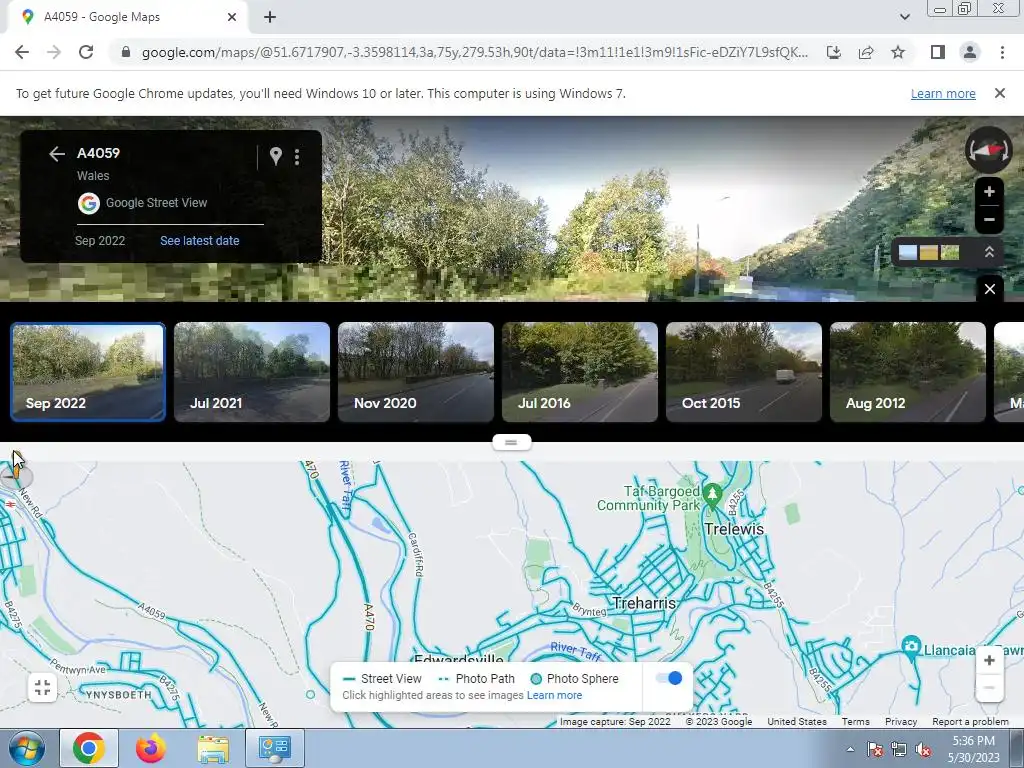This screenshot has height=768, width=1024.
Task: Select the Oct 2015 imagery thumbnail
Action: point(744,372)
